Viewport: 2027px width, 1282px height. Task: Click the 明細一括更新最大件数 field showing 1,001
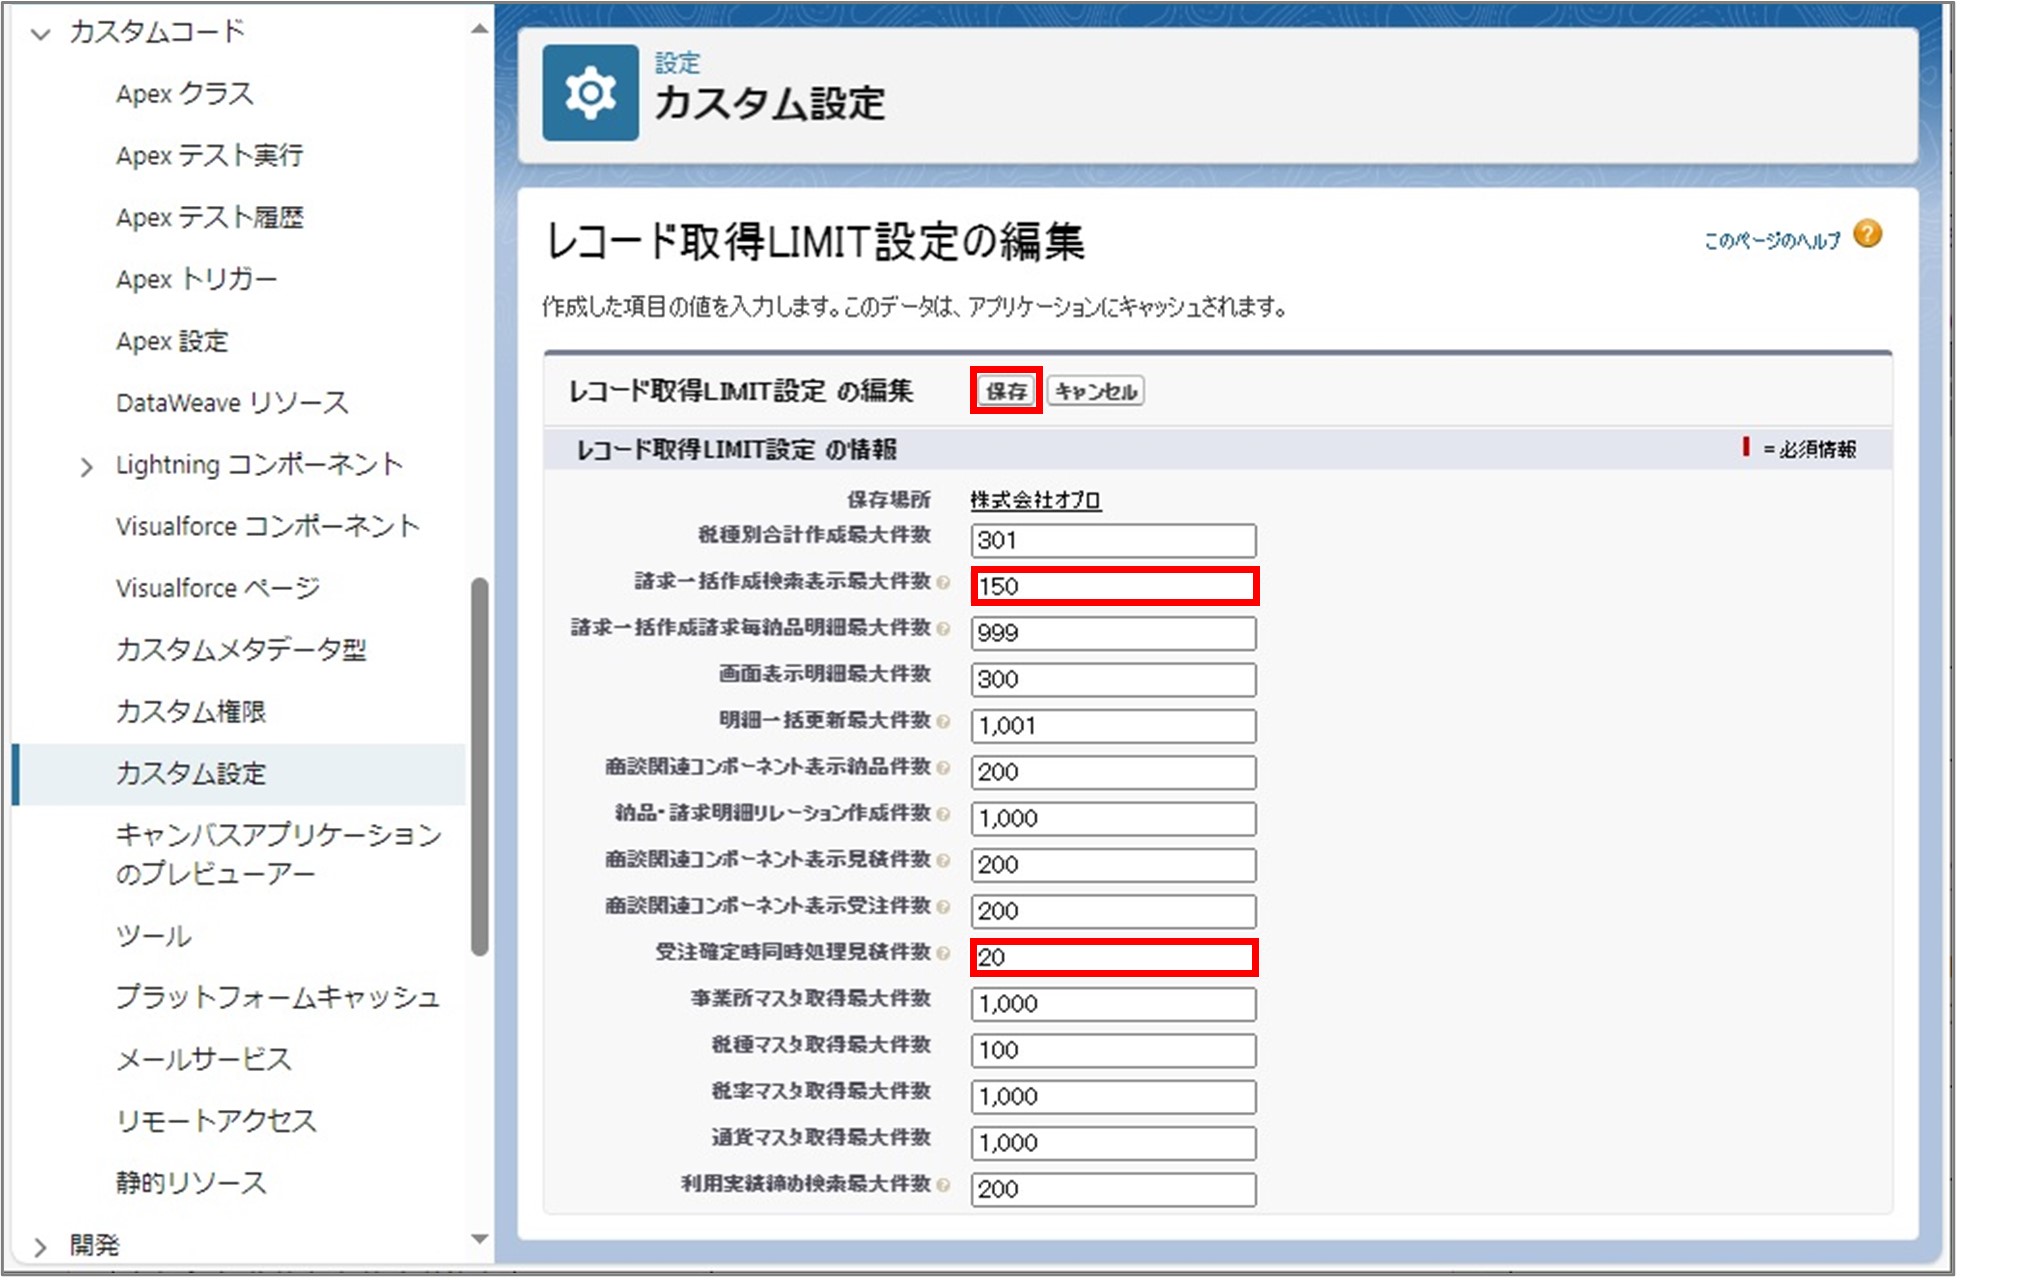pyautogui.click(x=1113, y=725)
